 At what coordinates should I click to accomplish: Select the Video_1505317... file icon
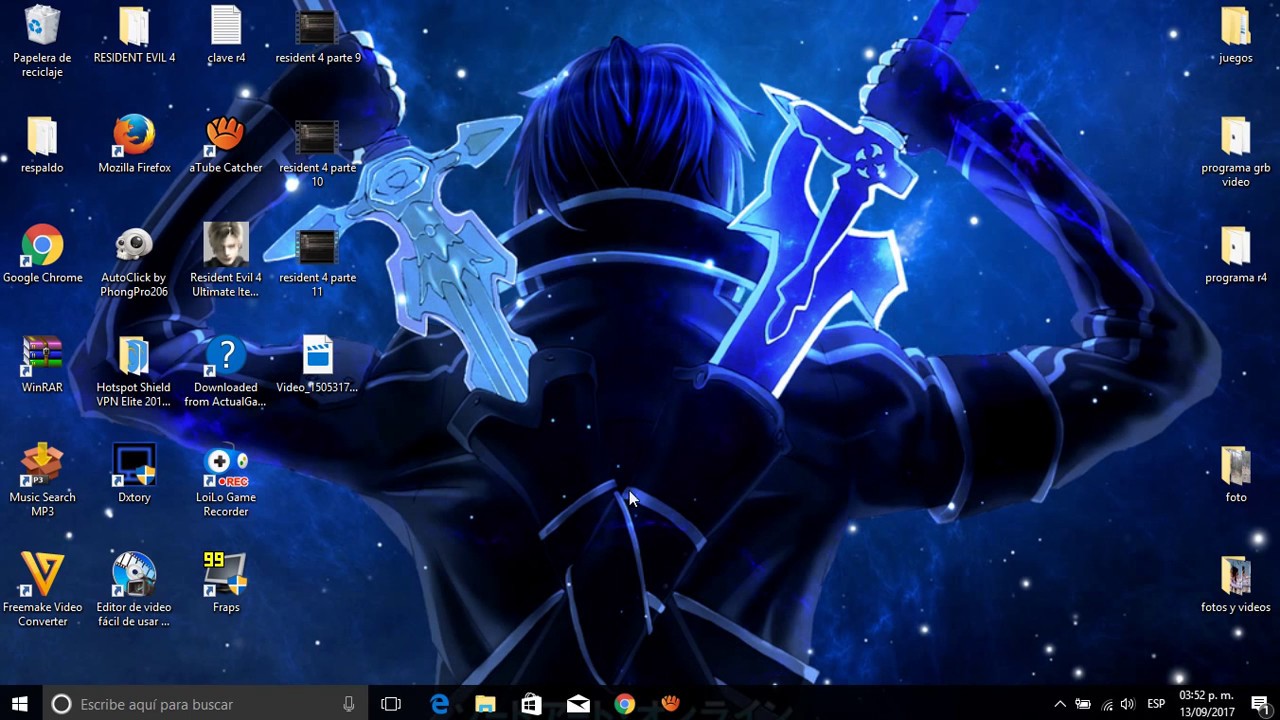pyautogui.click(x=318, y=365)
